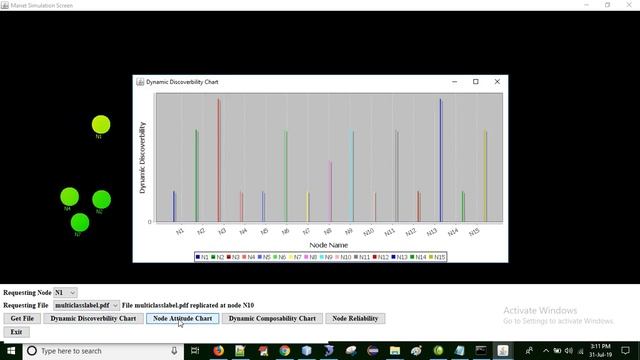The width and height of the screenshot is (640, 360).
Task: Click the cyan N9 bar in chart
Action: [352, 176]
